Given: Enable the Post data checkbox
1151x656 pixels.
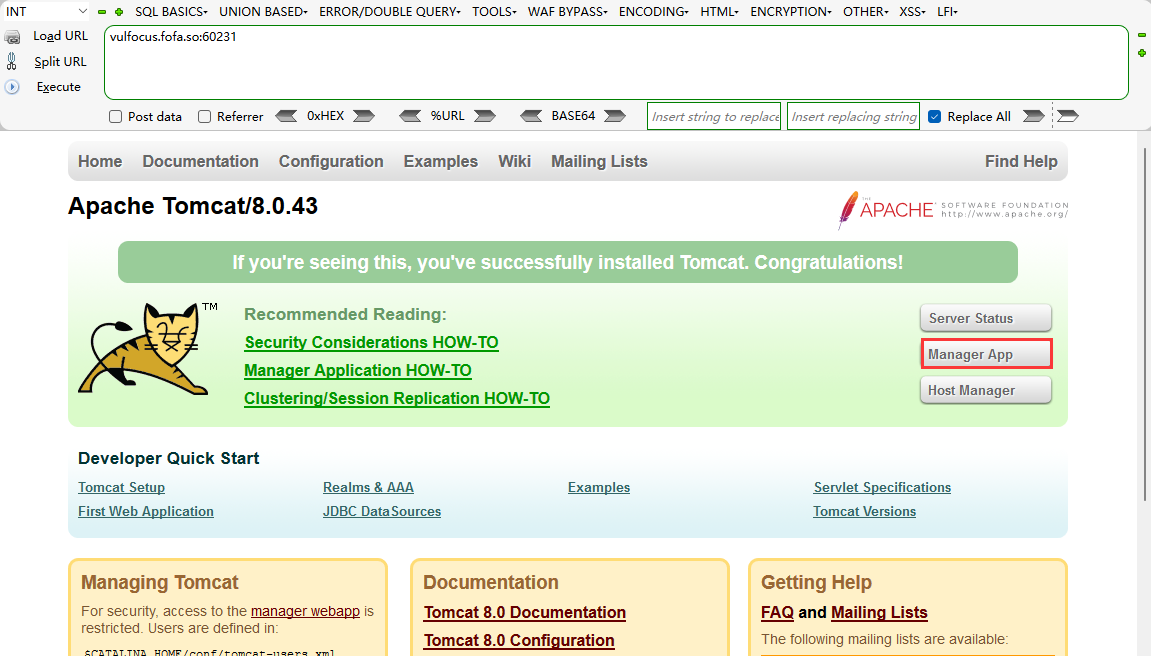Looking at the screenshot, I should [115, 117].
